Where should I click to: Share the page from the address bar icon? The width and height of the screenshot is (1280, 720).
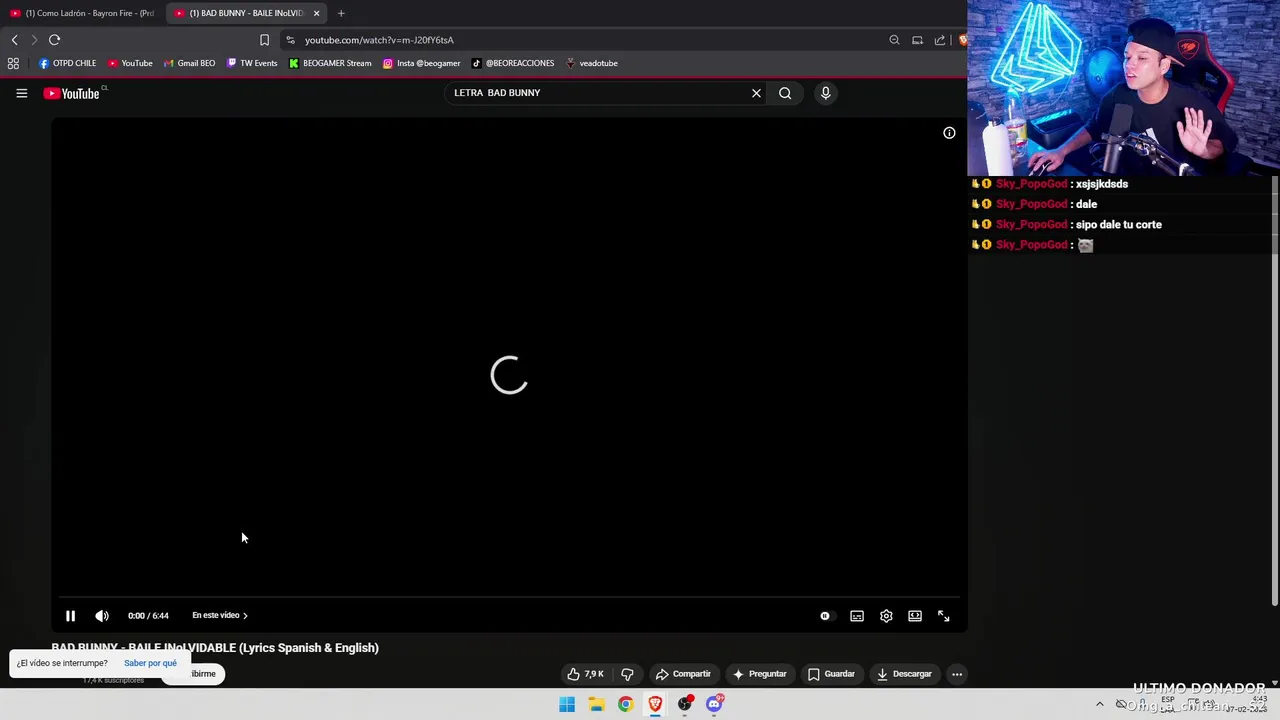click(940, 40)
